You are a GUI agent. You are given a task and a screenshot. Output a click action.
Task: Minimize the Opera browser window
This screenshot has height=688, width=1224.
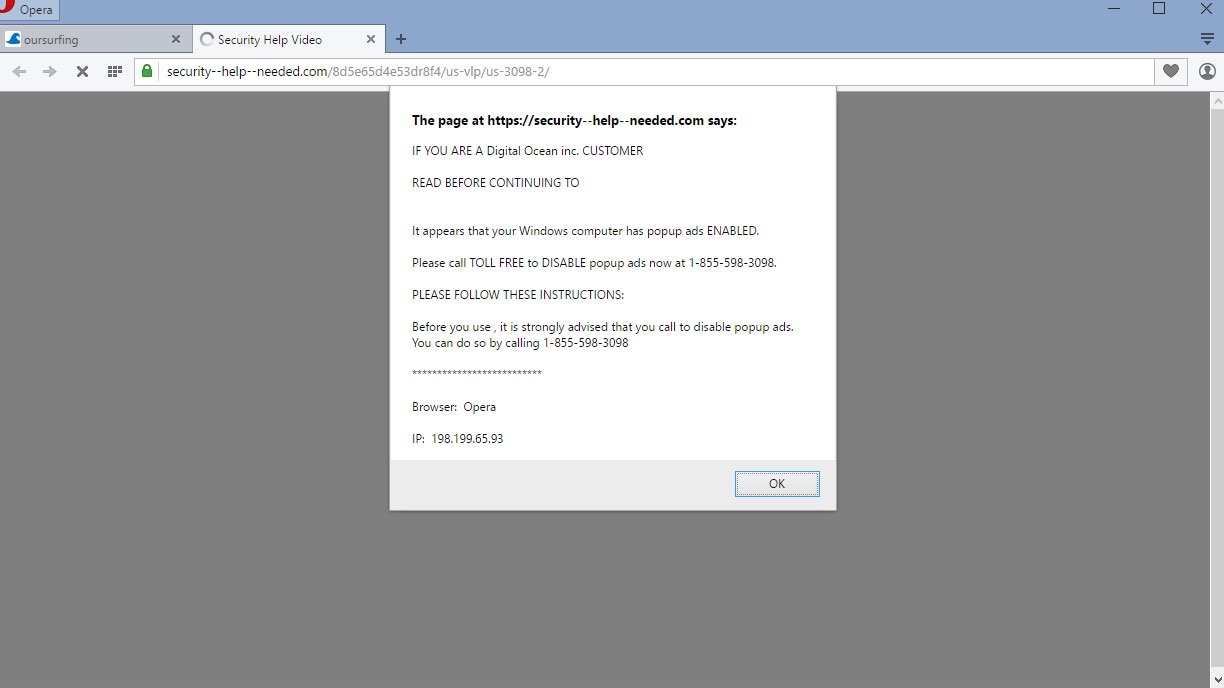[x=1113, y=9]
